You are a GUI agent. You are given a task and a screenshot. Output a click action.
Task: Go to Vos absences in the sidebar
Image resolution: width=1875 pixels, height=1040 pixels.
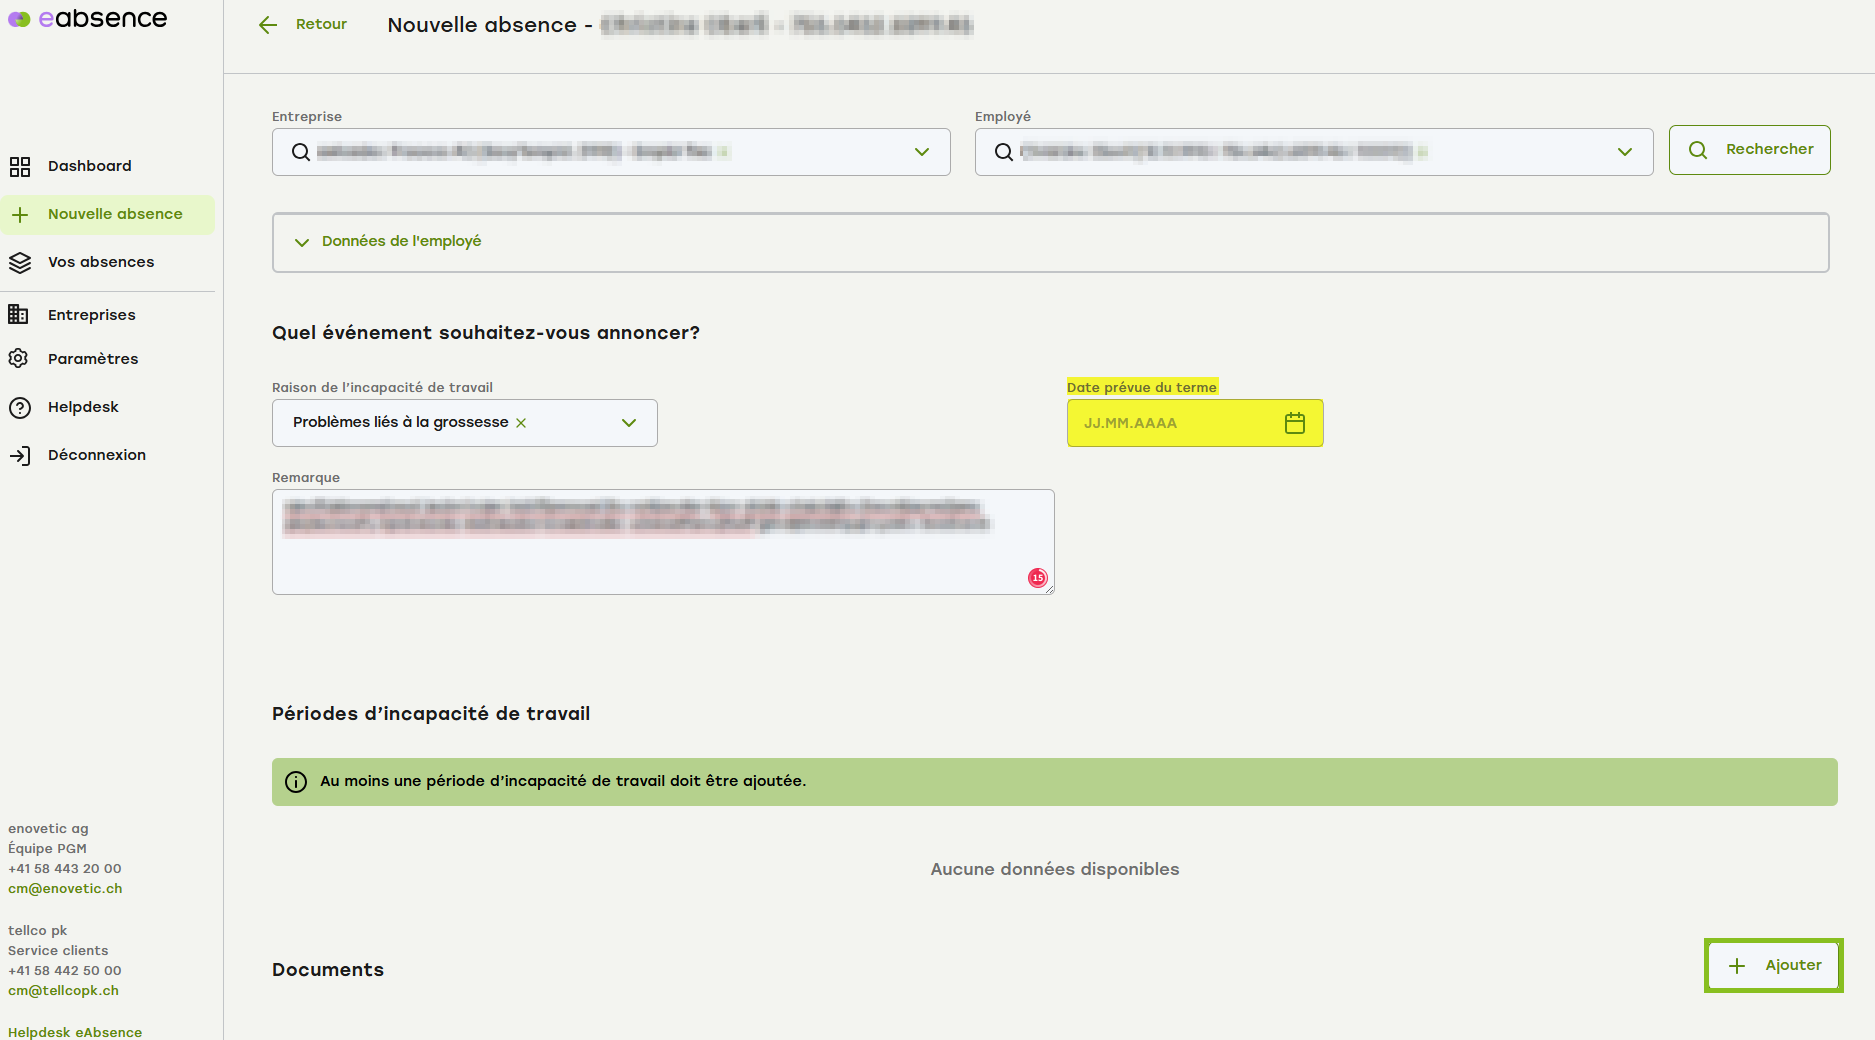(100, 262)
